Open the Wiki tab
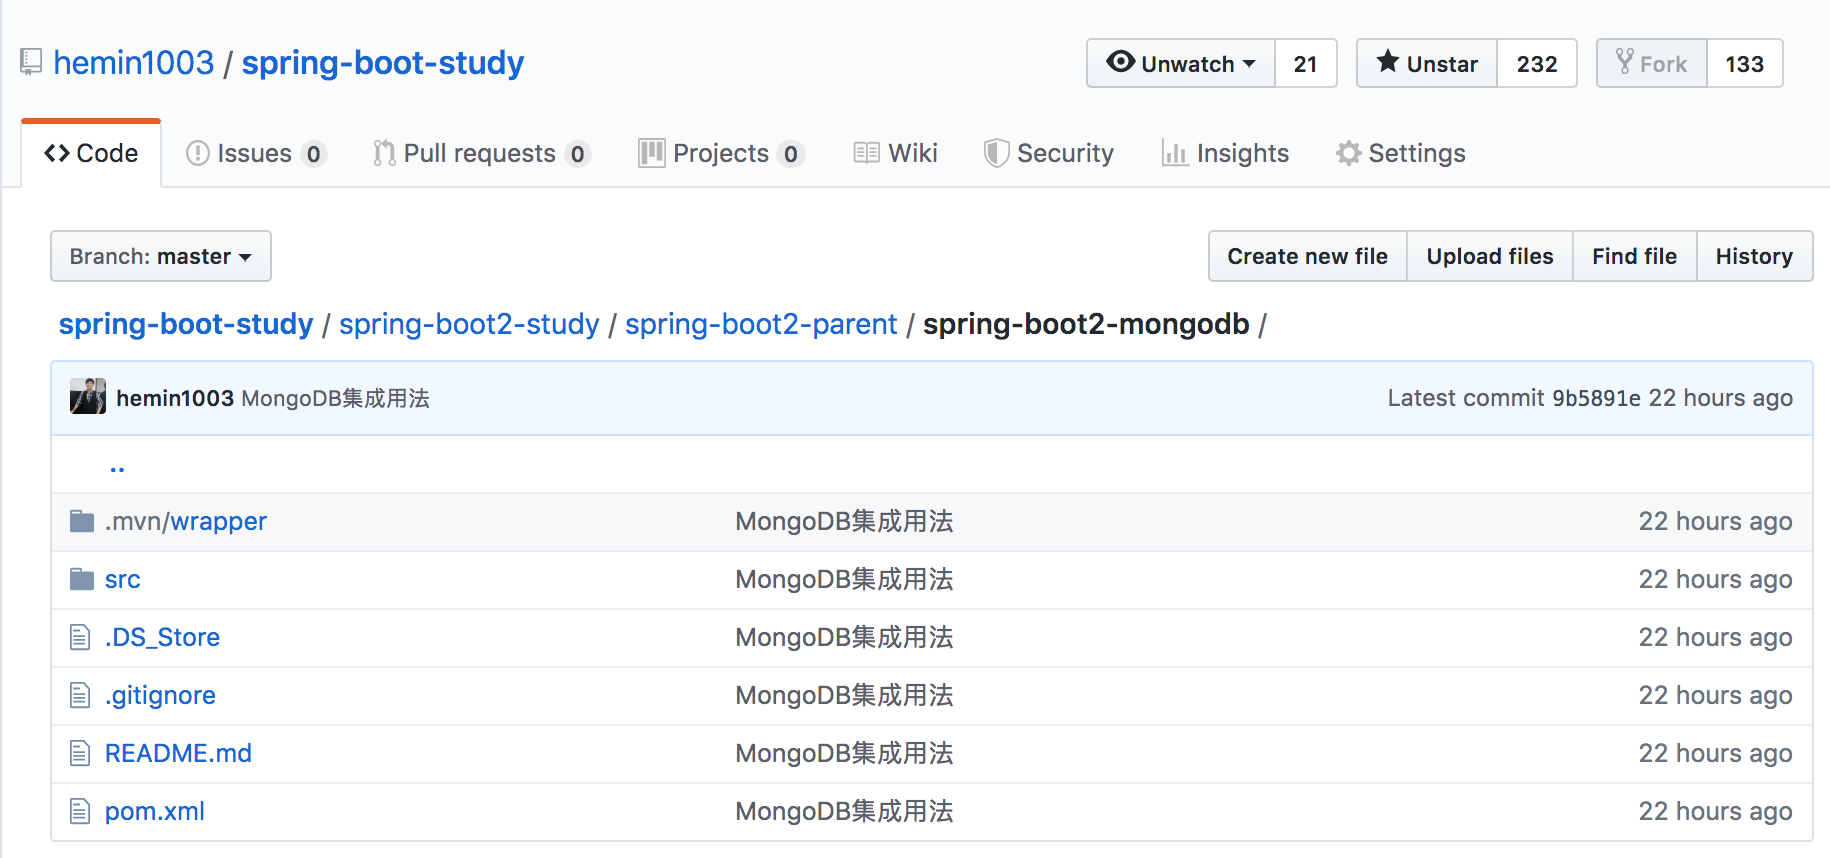 tap(896, 153)
